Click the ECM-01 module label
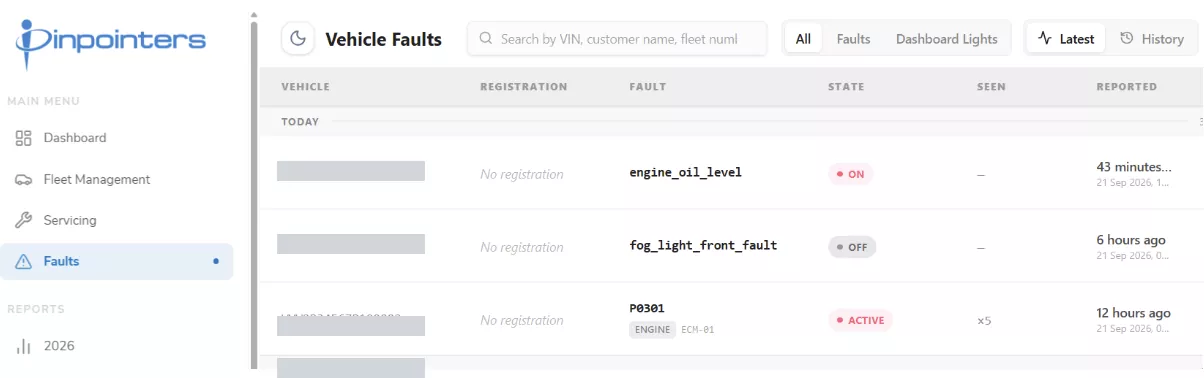Viewport: 1204px width, 378px height. coord(699,329)
